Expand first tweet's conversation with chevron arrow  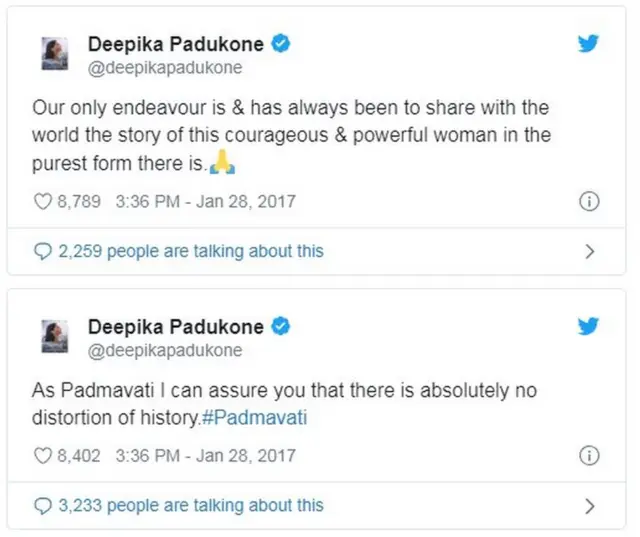point(589,251)
